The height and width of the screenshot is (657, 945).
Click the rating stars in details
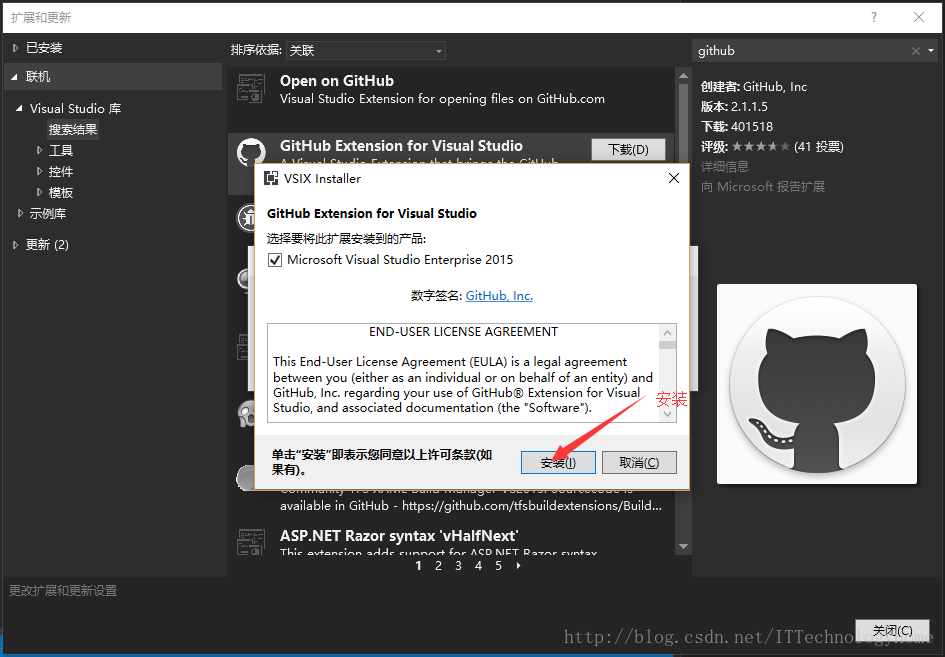point(761,146)
